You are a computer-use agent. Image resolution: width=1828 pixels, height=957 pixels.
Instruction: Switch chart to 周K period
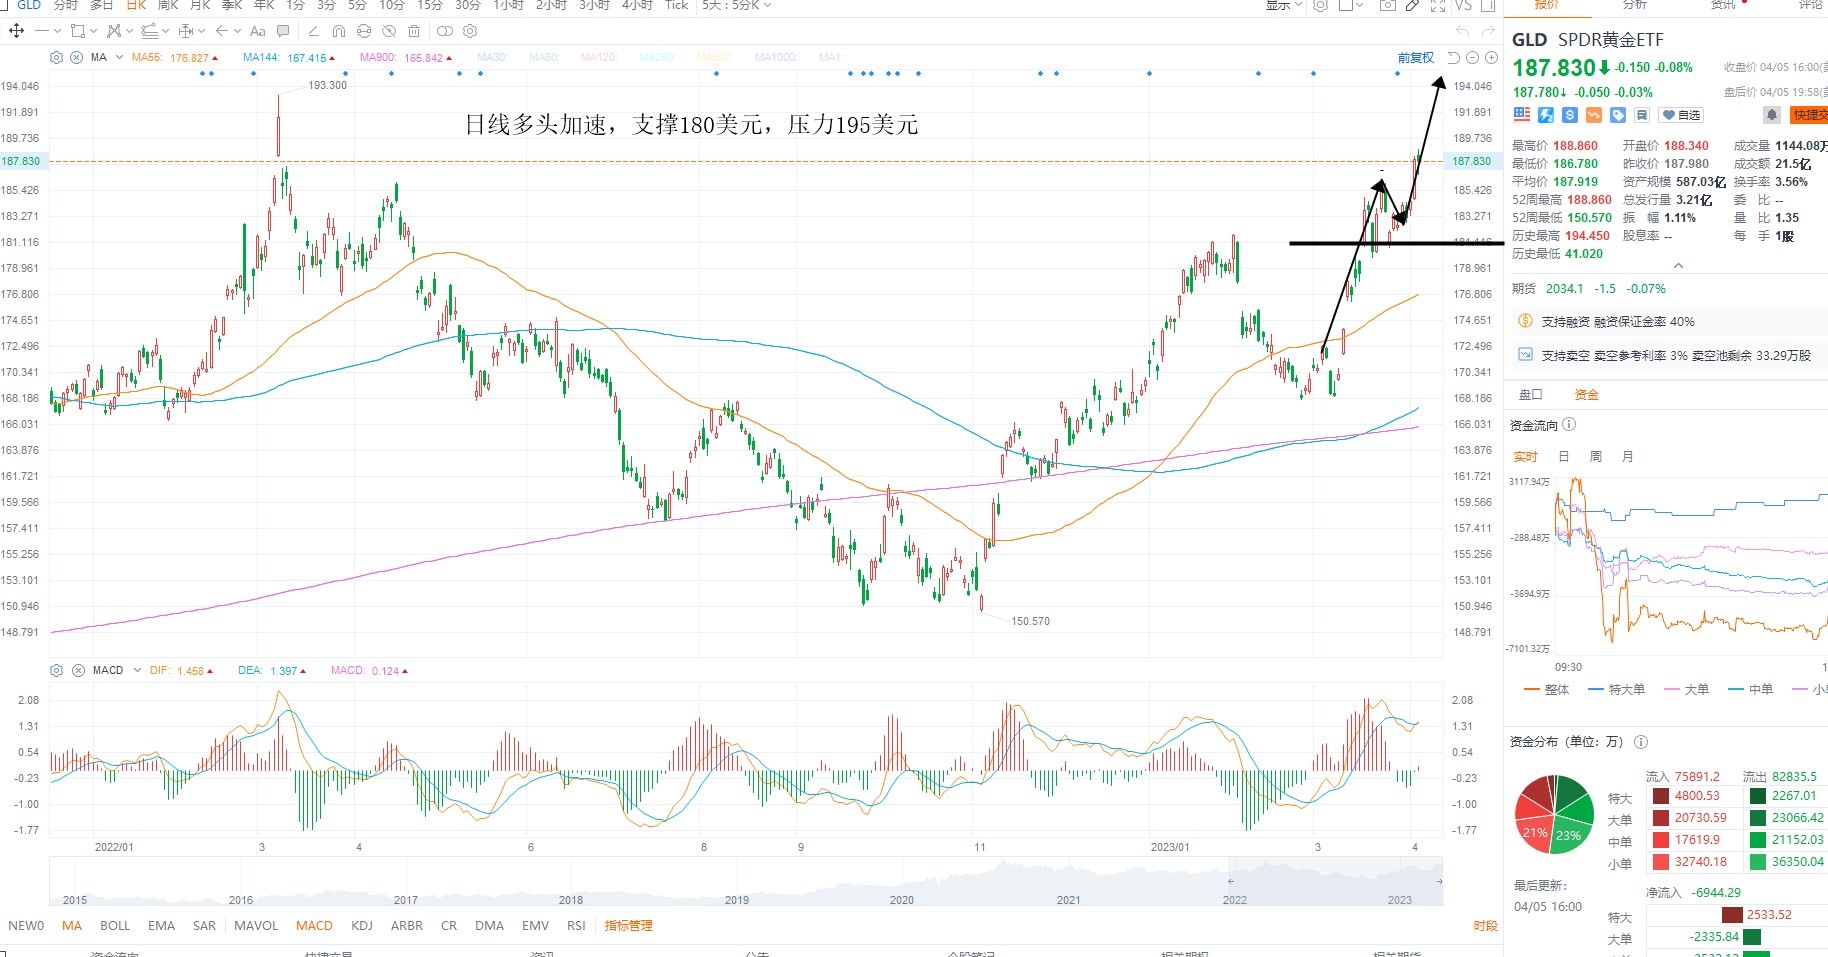[167, 5]
